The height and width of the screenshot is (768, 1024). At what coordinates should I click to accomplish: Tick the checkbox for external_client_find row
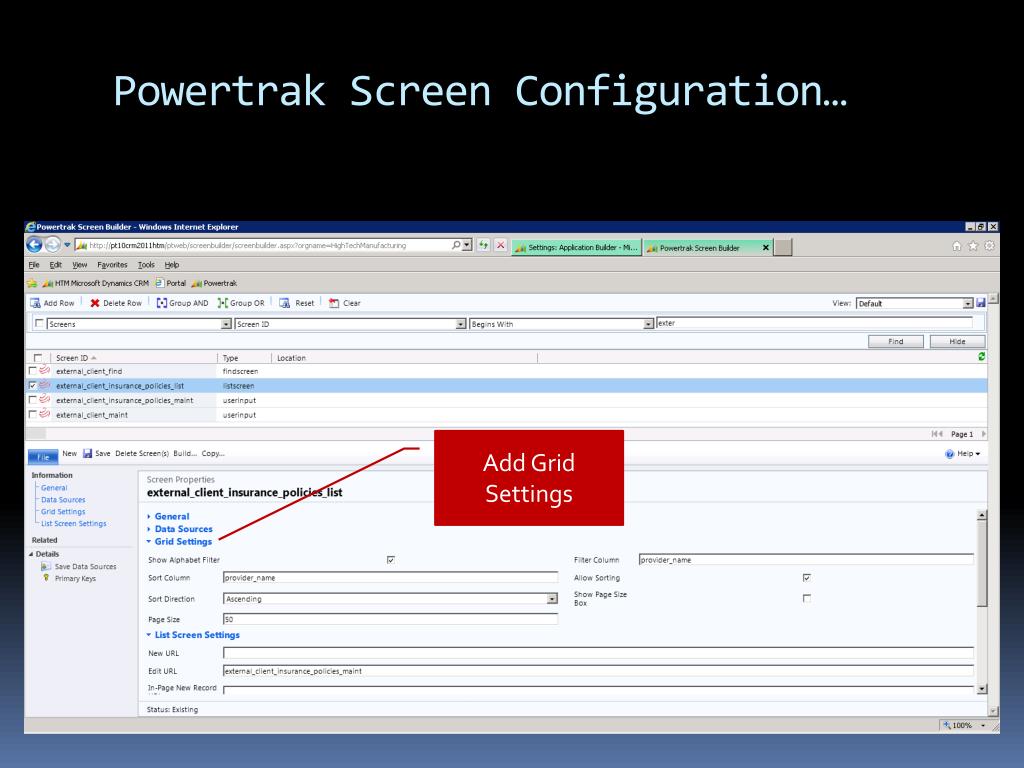[x=33, y=371]
